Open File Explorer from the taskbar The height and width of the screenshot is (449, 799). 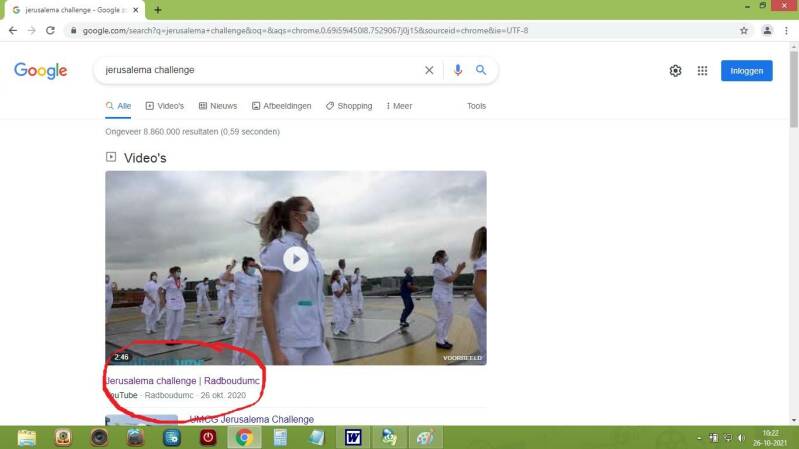(x=27, y=438)
